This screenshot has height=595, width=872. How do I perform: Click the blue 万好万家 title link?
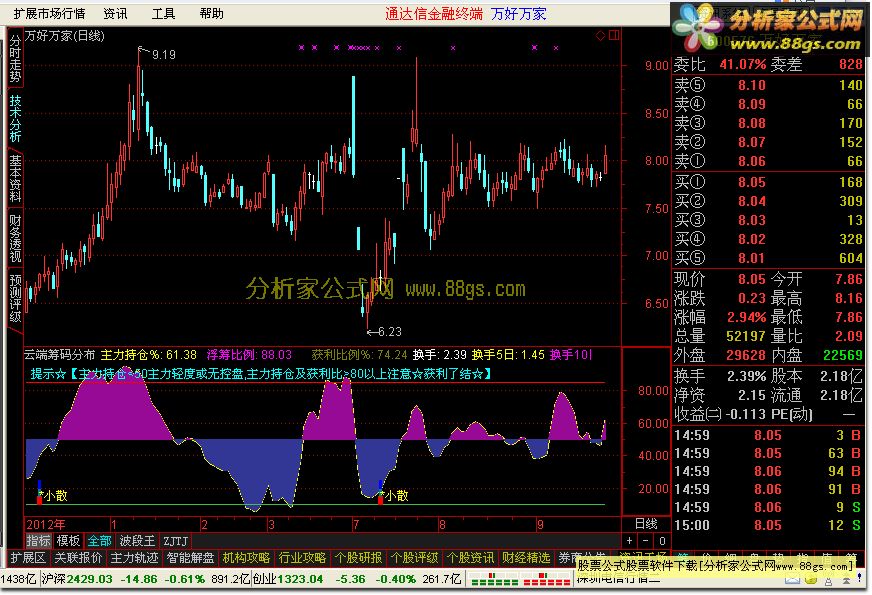518,14
